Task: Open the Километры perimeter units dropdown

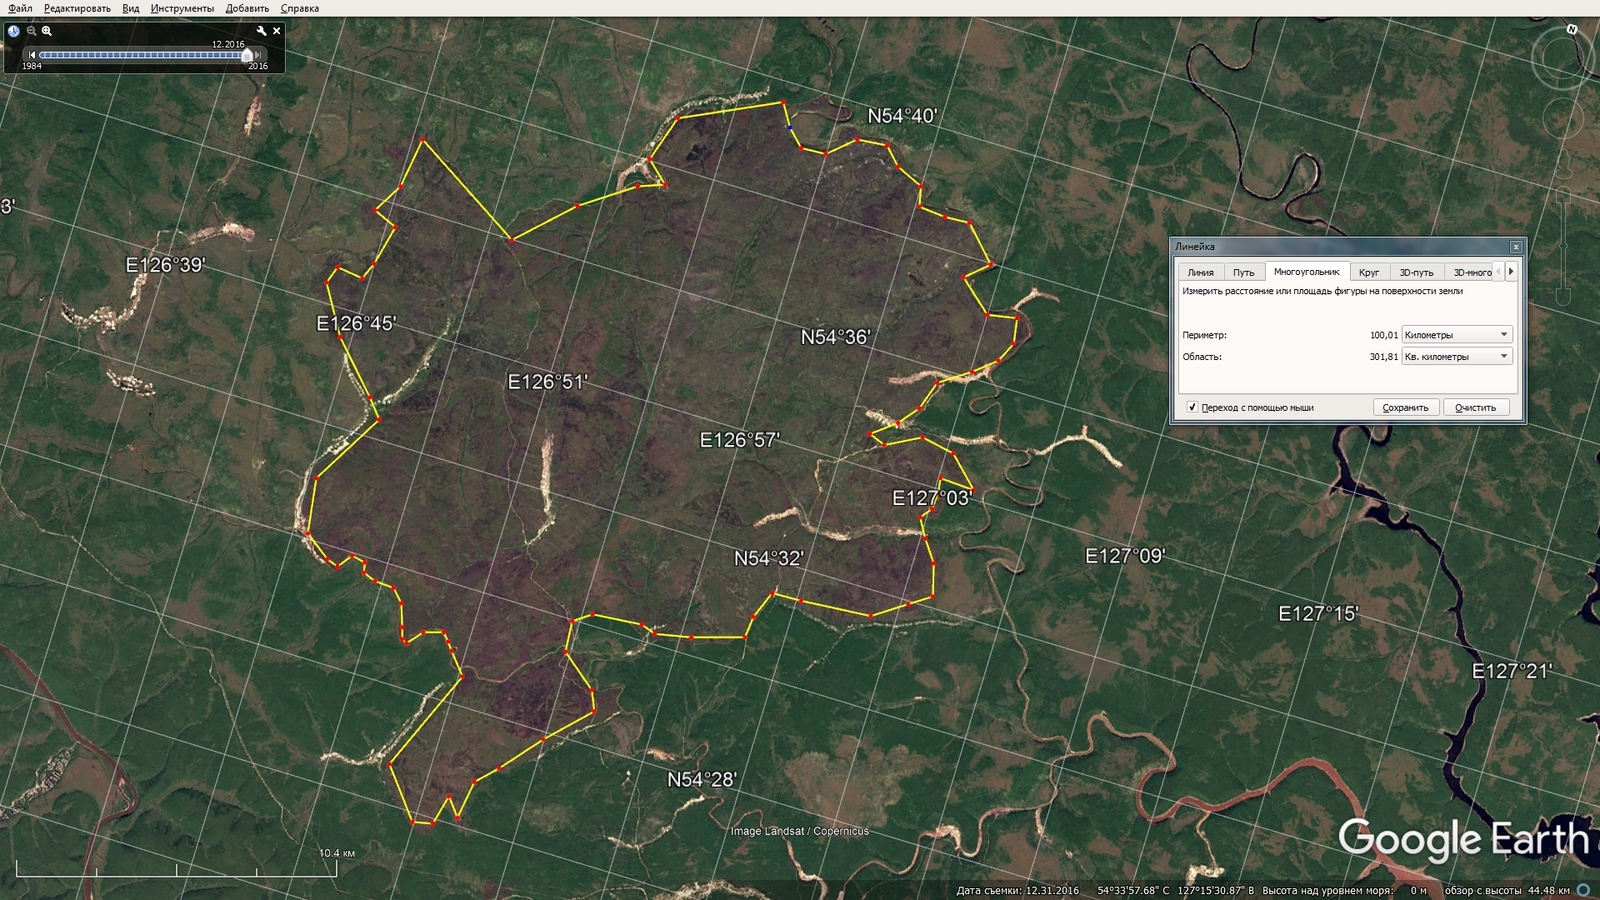Action: [x=1457, y=335]
